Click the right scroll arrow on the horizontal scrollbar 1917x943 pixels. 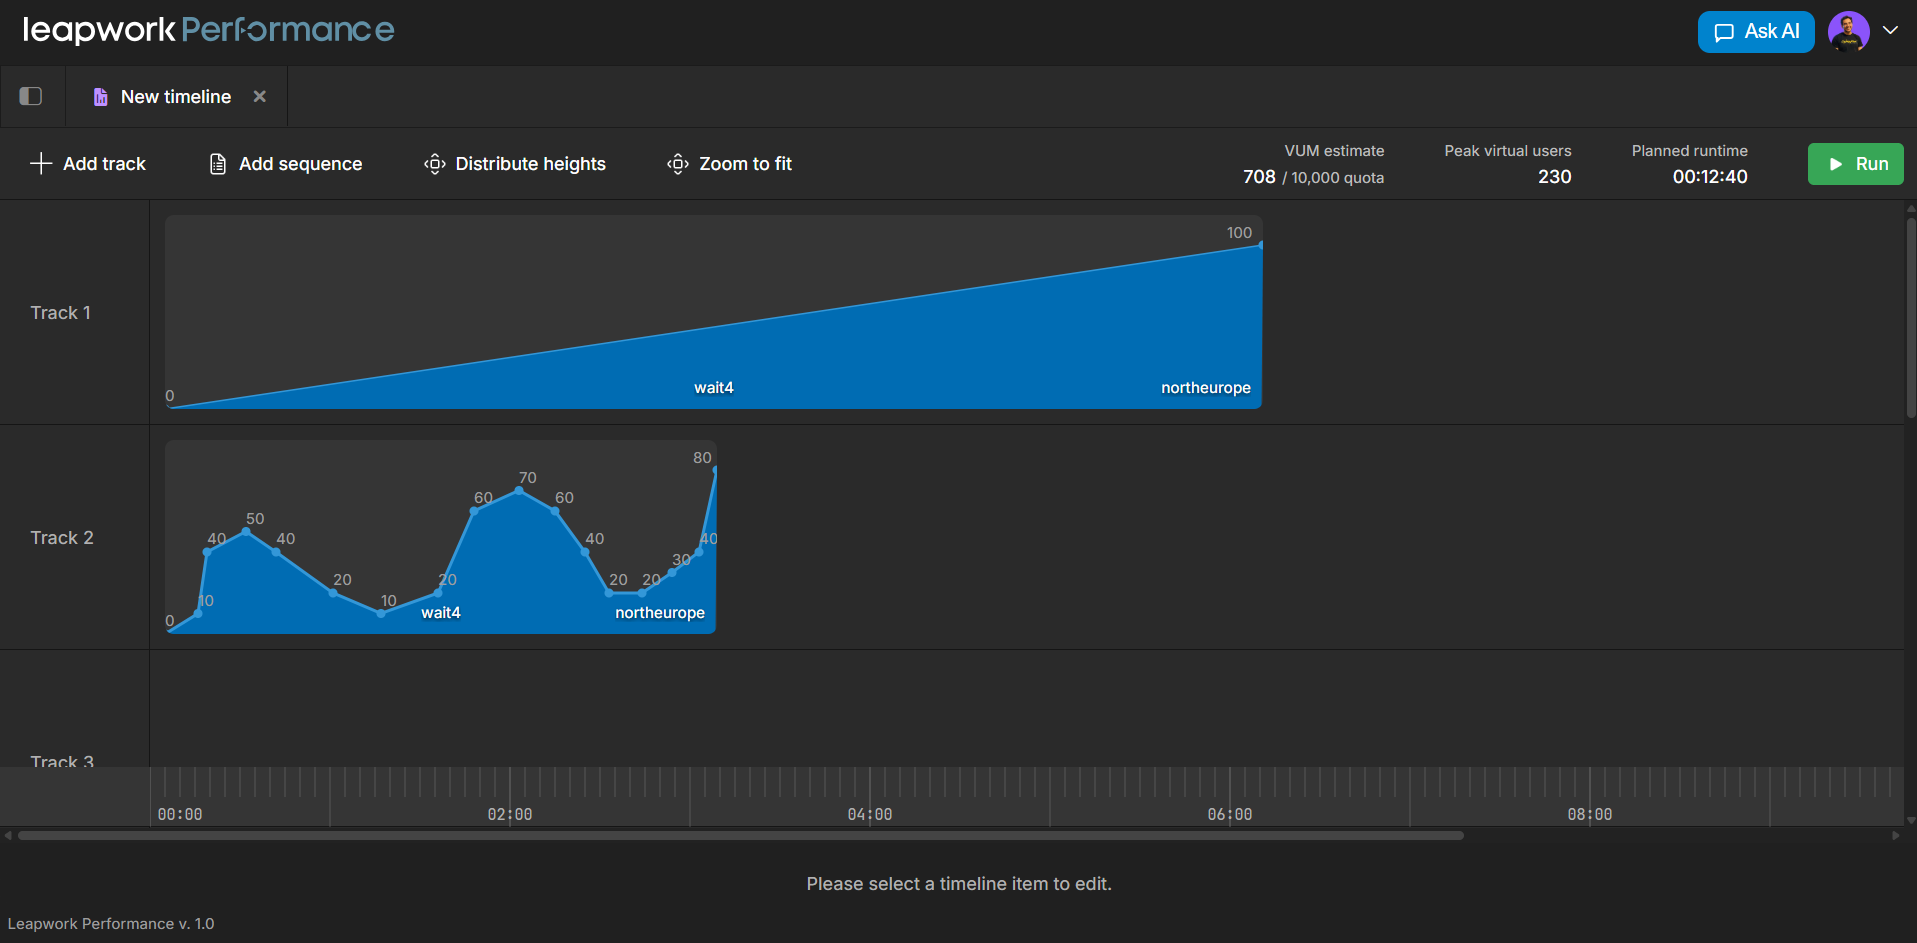1895,836
